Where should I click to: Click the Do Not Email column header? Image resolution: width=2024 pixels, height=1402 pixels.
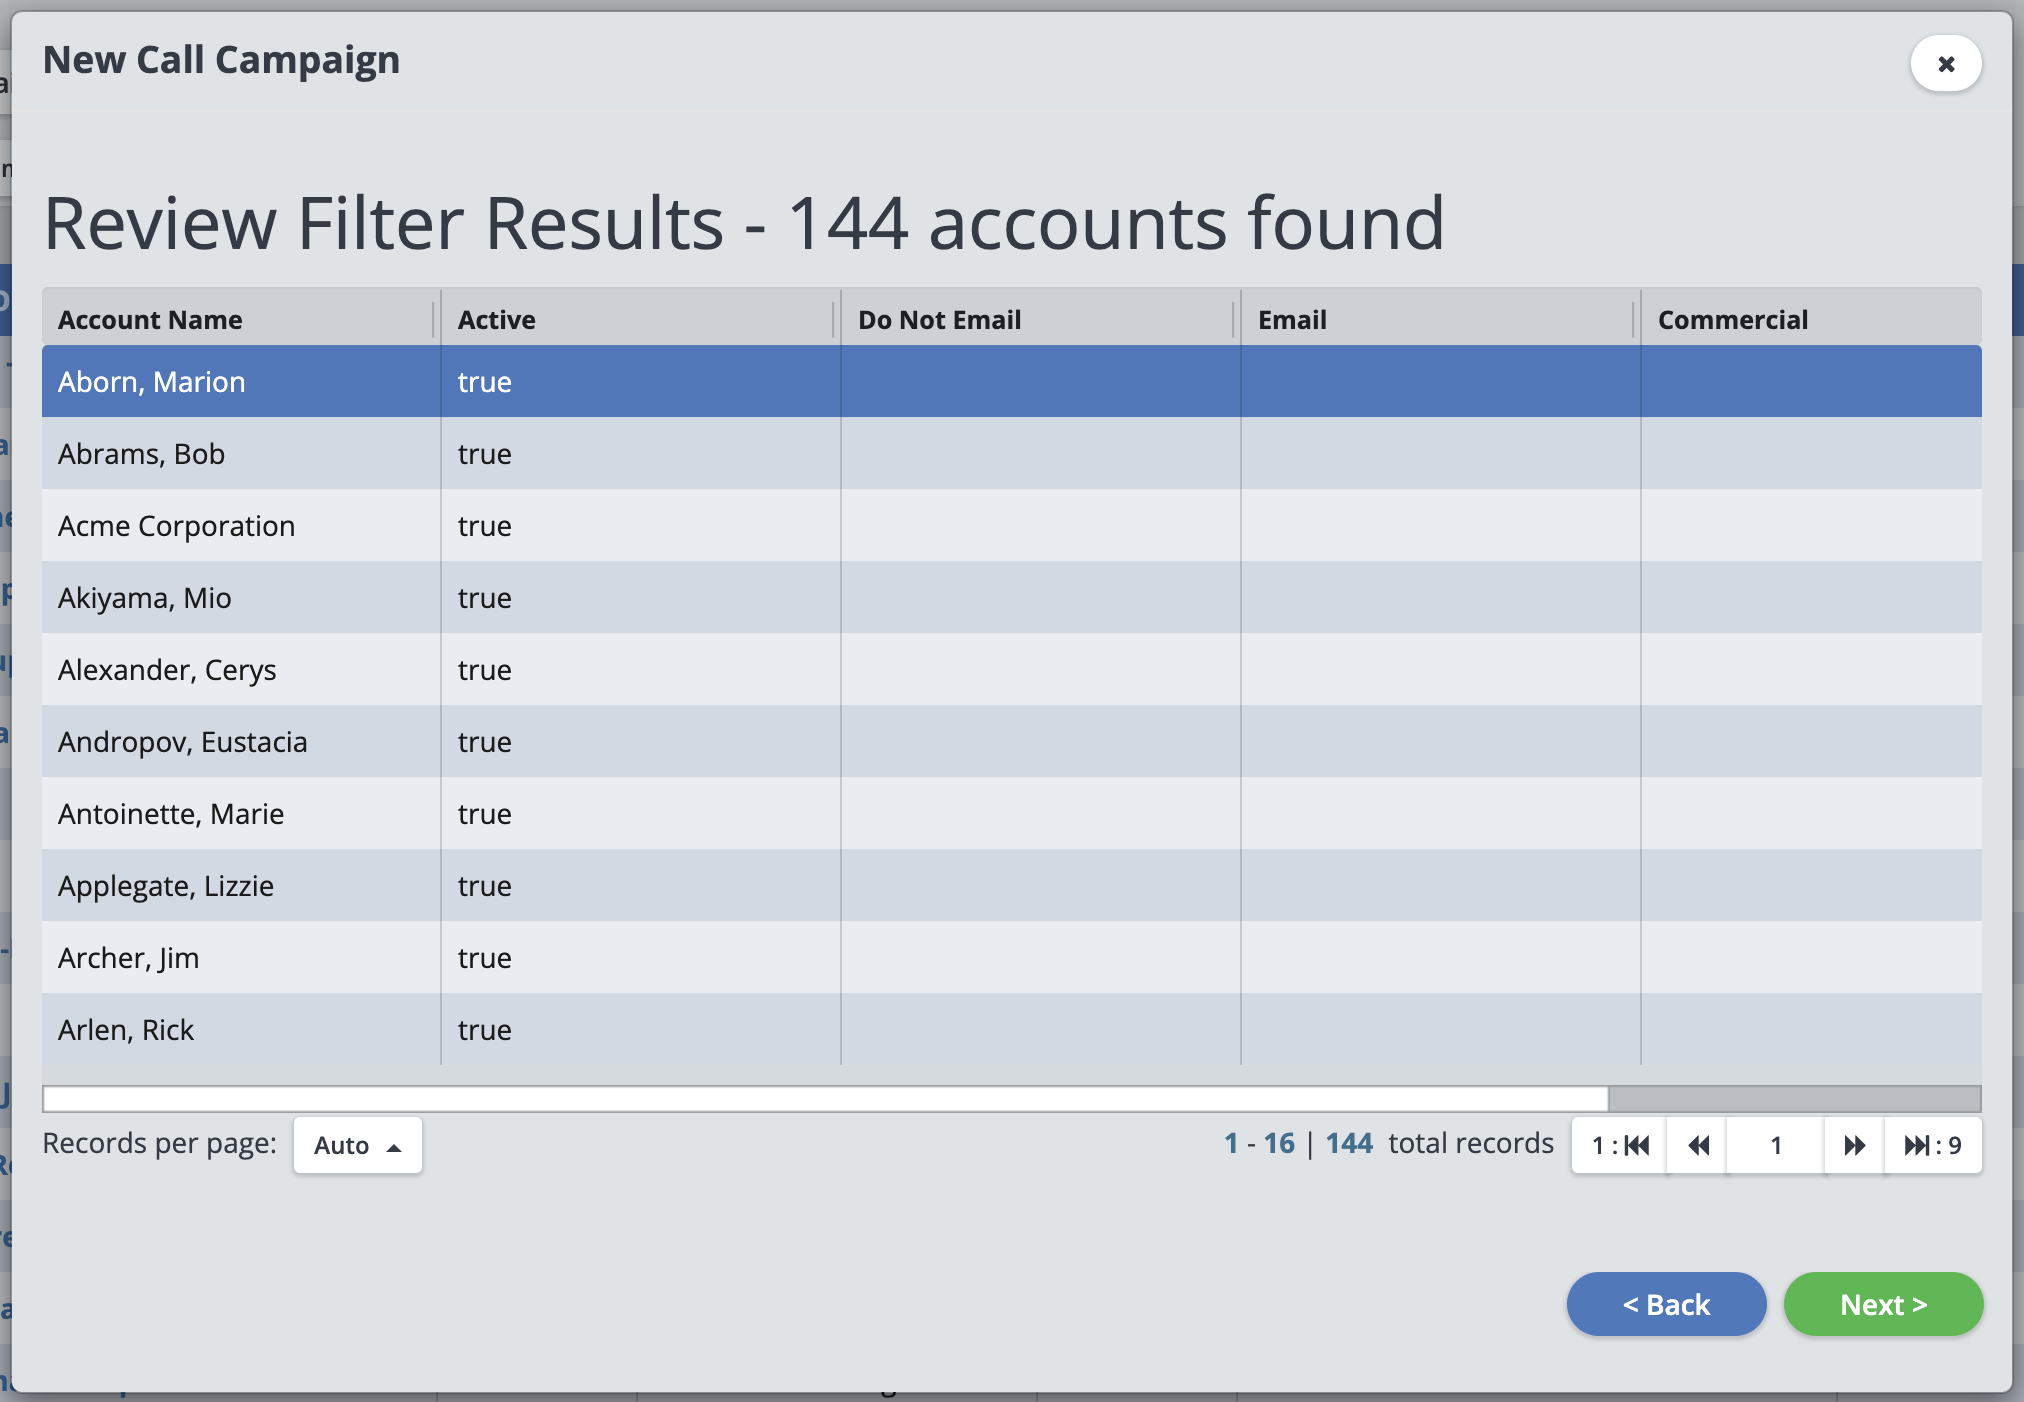[x=939, y=320]
